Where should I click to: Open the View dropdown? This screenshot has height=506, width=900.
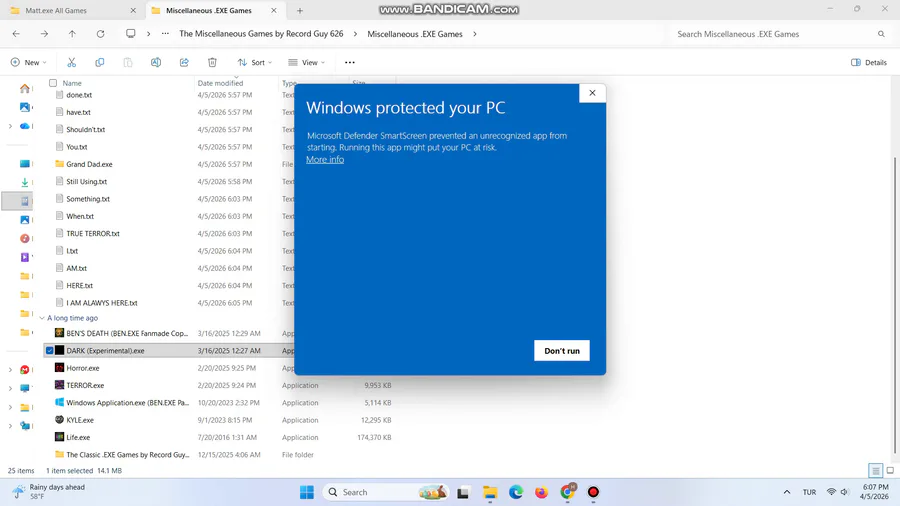click(x=307, y=62)
